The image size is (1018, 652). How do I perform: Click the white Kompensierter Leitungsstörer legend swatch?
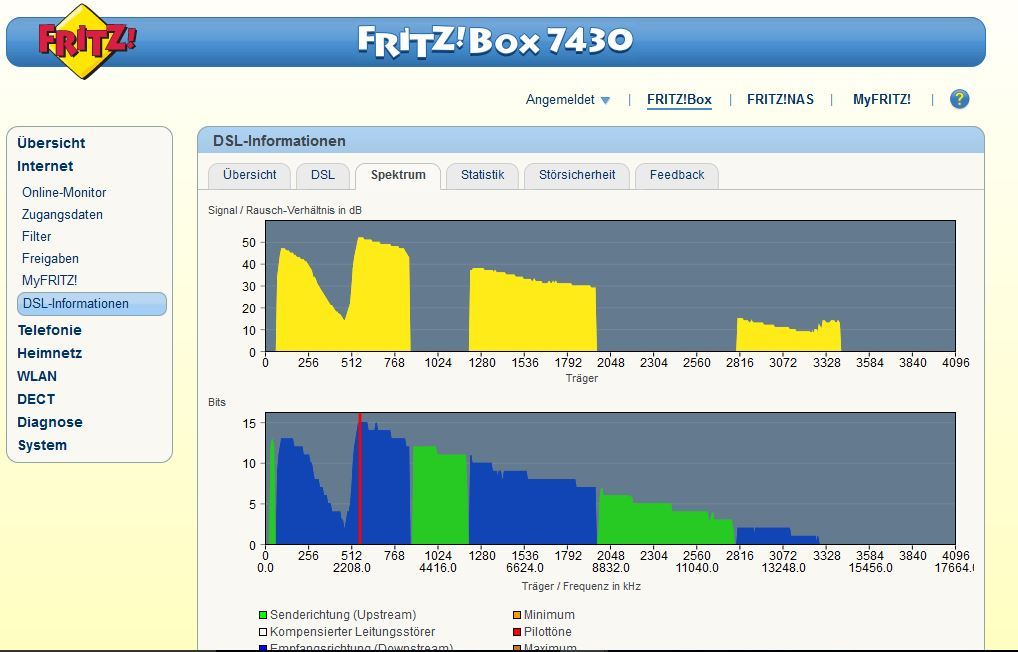(263, 632)
